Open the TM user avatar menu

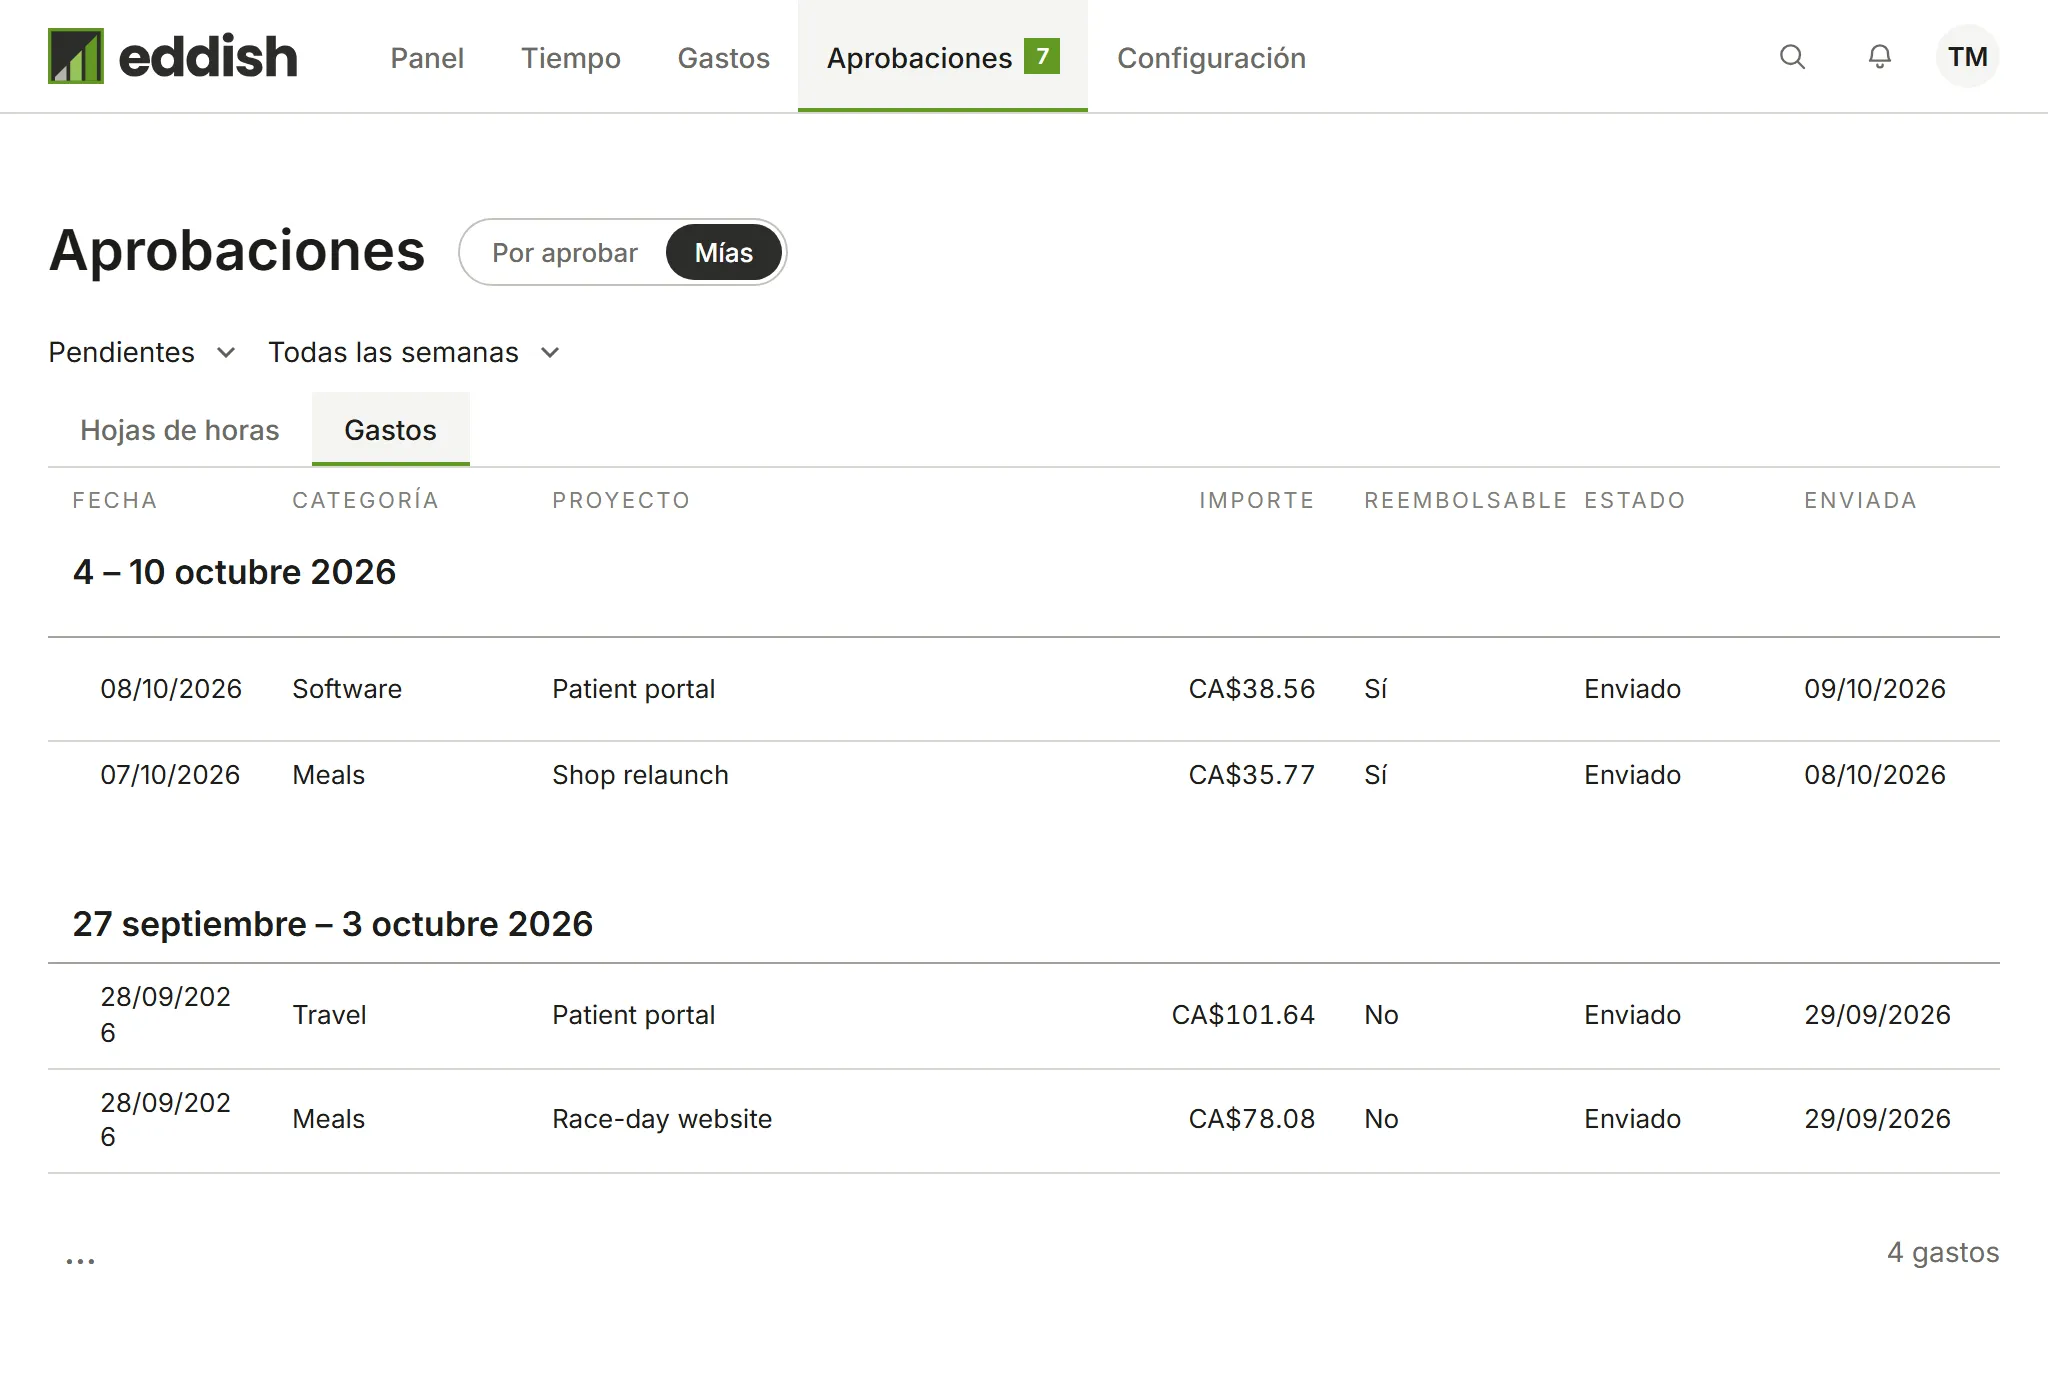(1967, 57)
